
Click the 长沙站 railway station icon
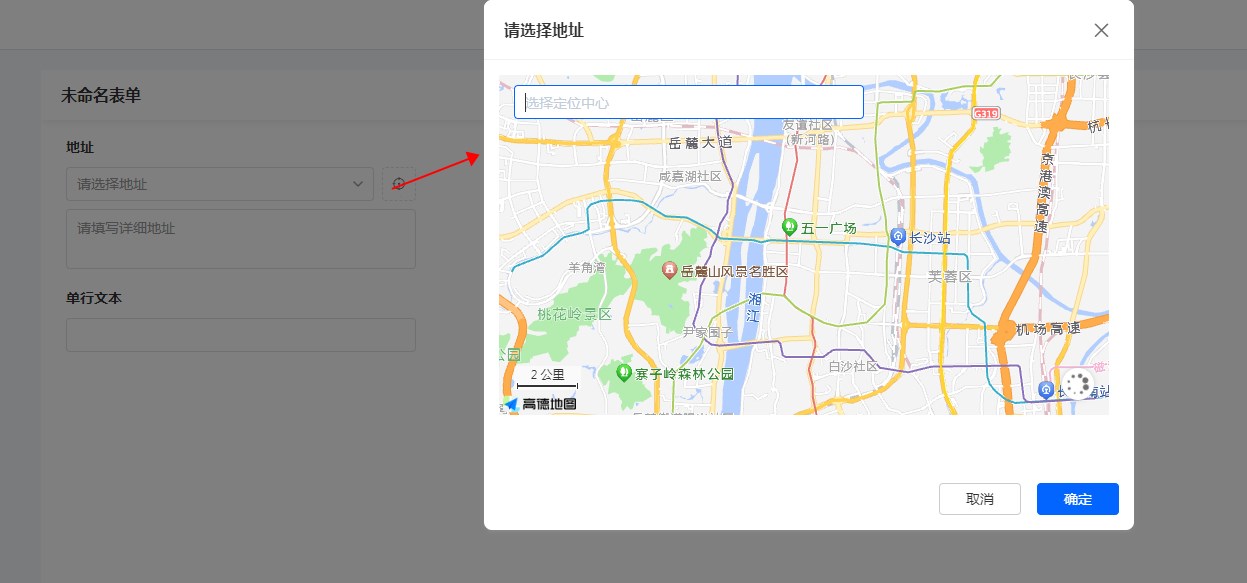[898, 237]
